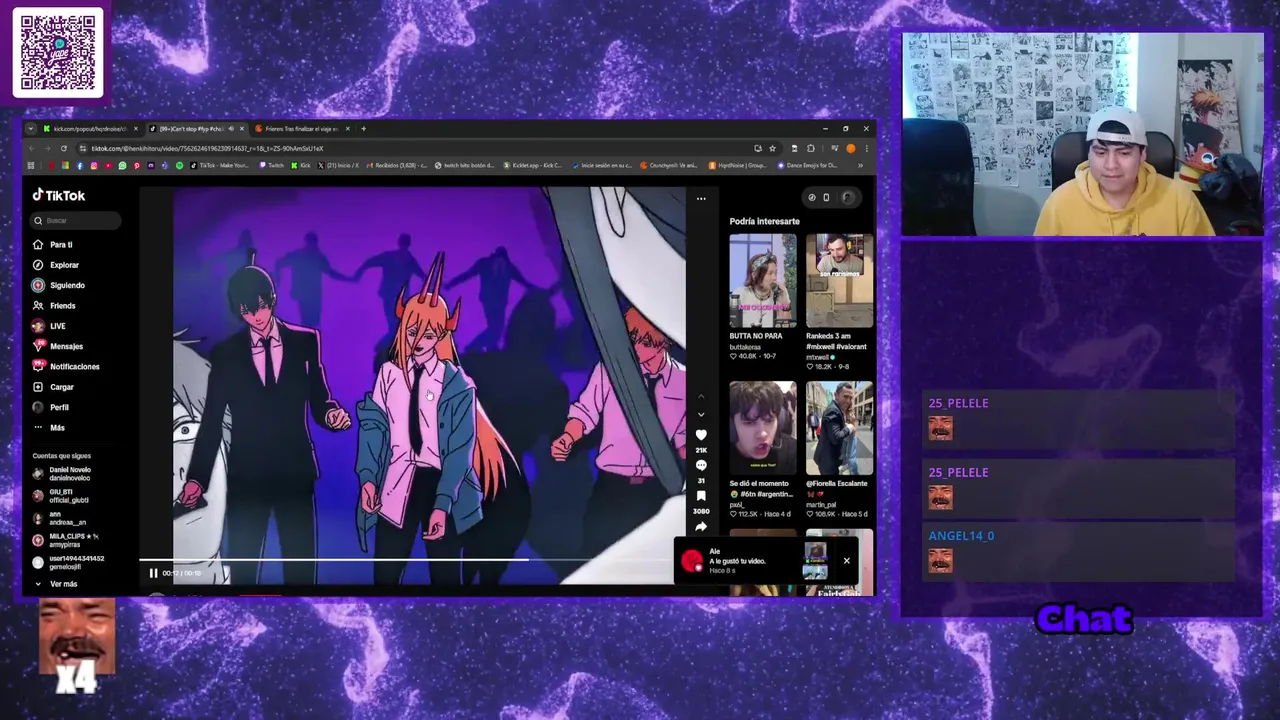Open the tab search dropdown arrow
Image resolution: width=1280 pixels, height=720 pixels.
point(31,129)
